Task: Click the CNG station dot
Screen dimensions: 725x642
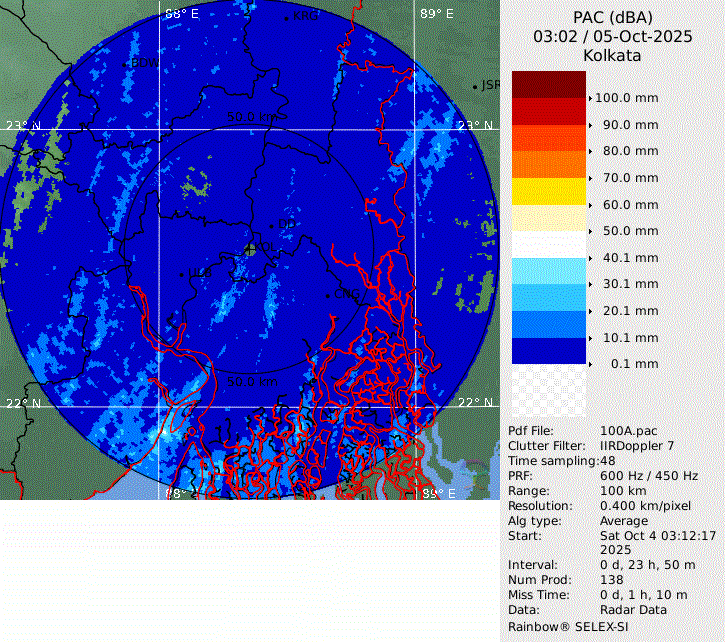Action: click(328, 295)
